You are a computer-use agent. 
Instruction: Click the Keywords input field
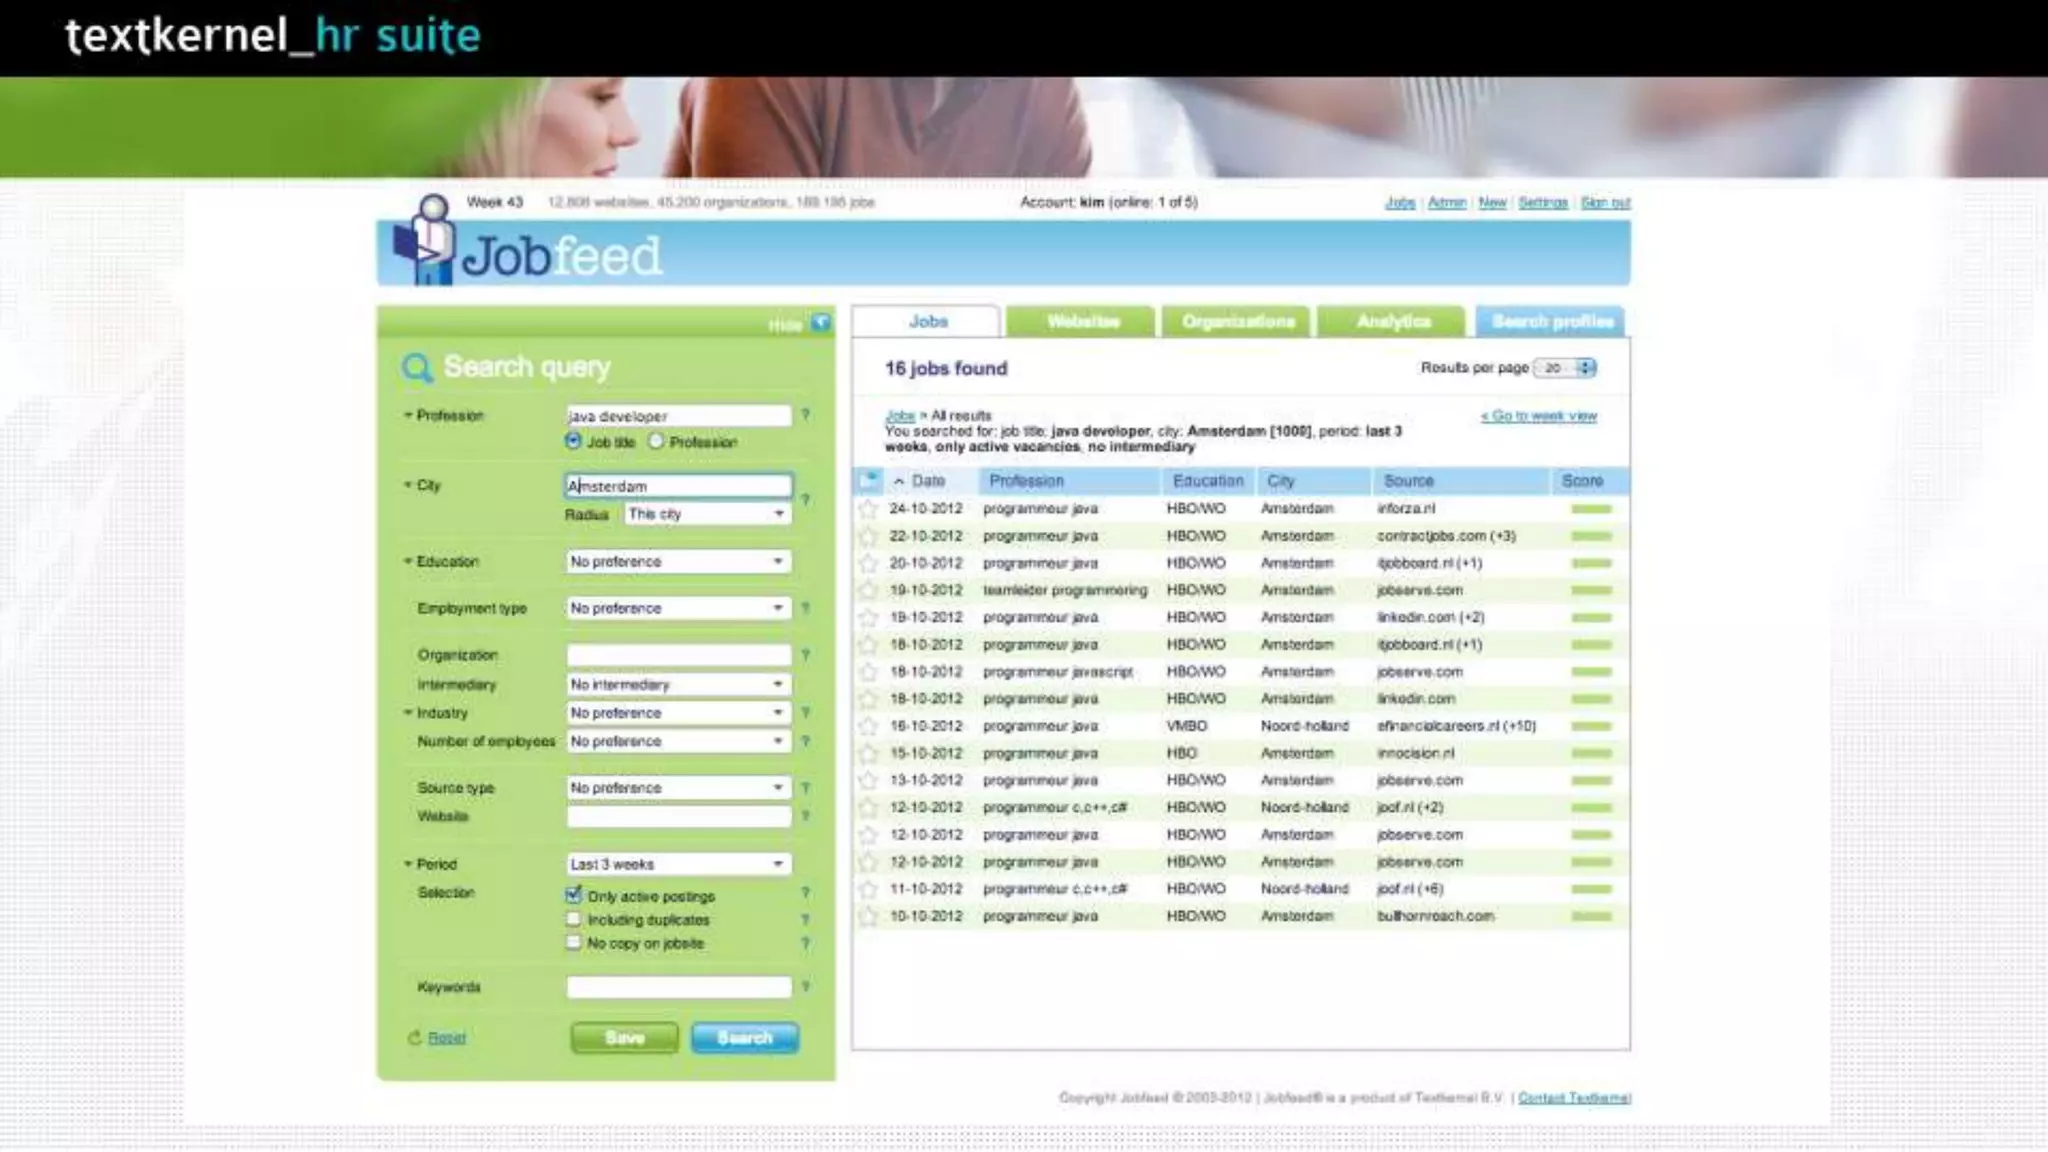pyautogui.click(x=678, y=987)
